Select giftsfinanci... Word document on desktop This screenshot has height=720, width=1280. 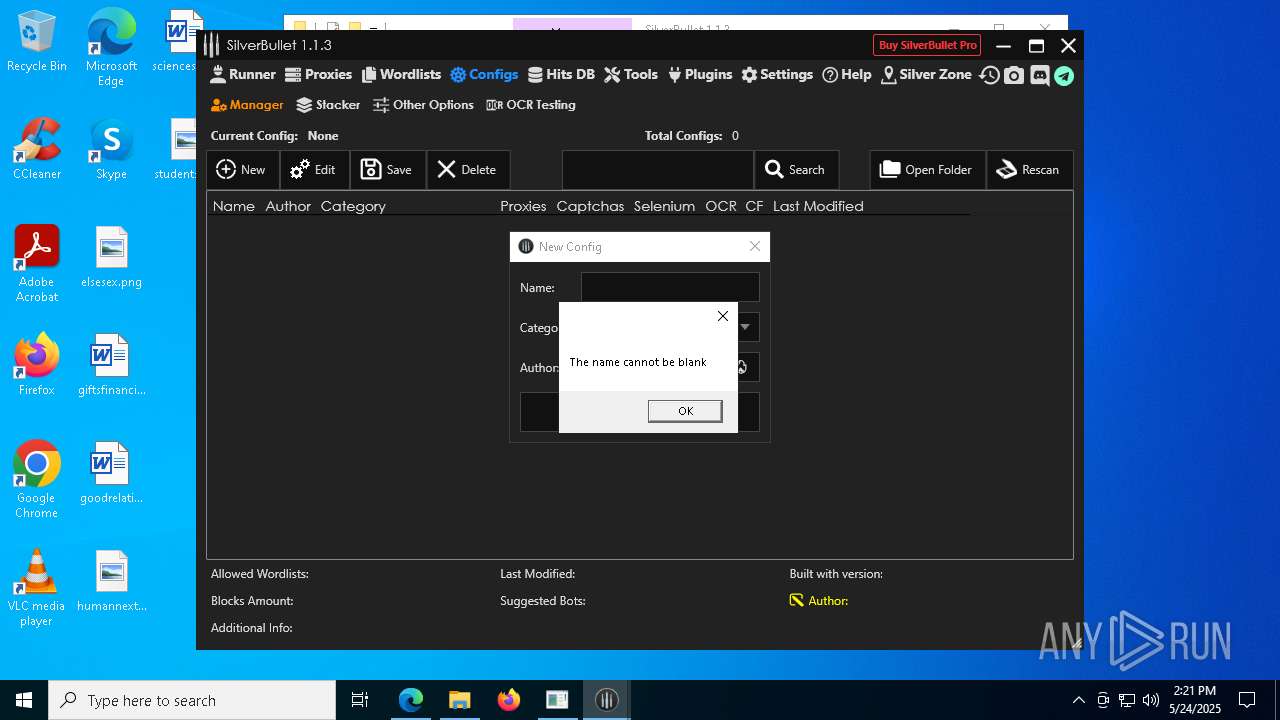pos(111,366)
